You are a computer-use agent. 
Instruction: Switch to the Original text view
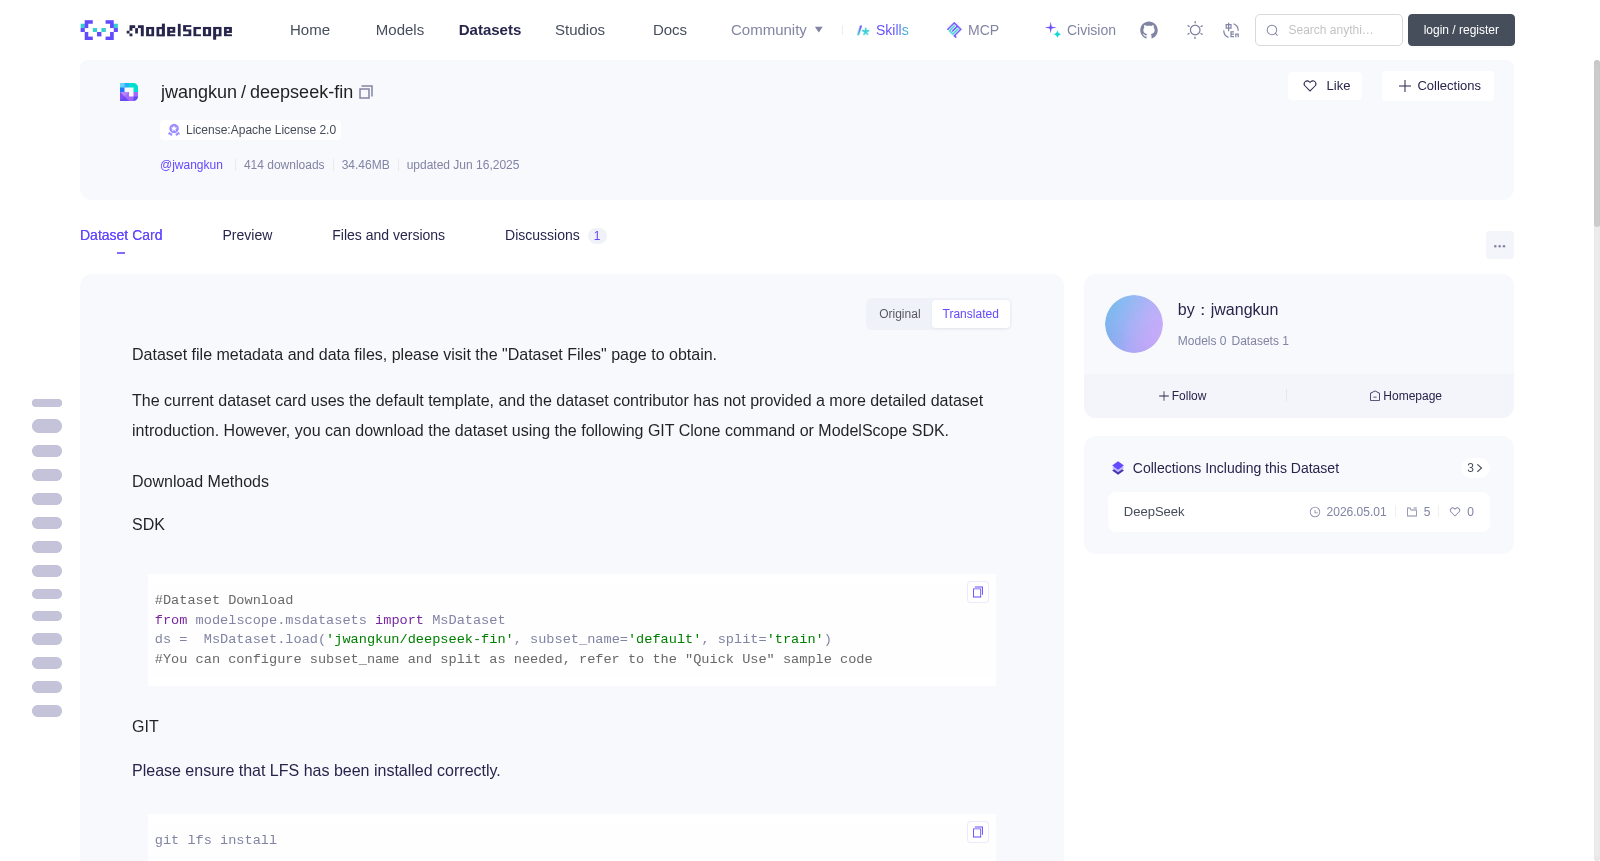click(900, 314)
